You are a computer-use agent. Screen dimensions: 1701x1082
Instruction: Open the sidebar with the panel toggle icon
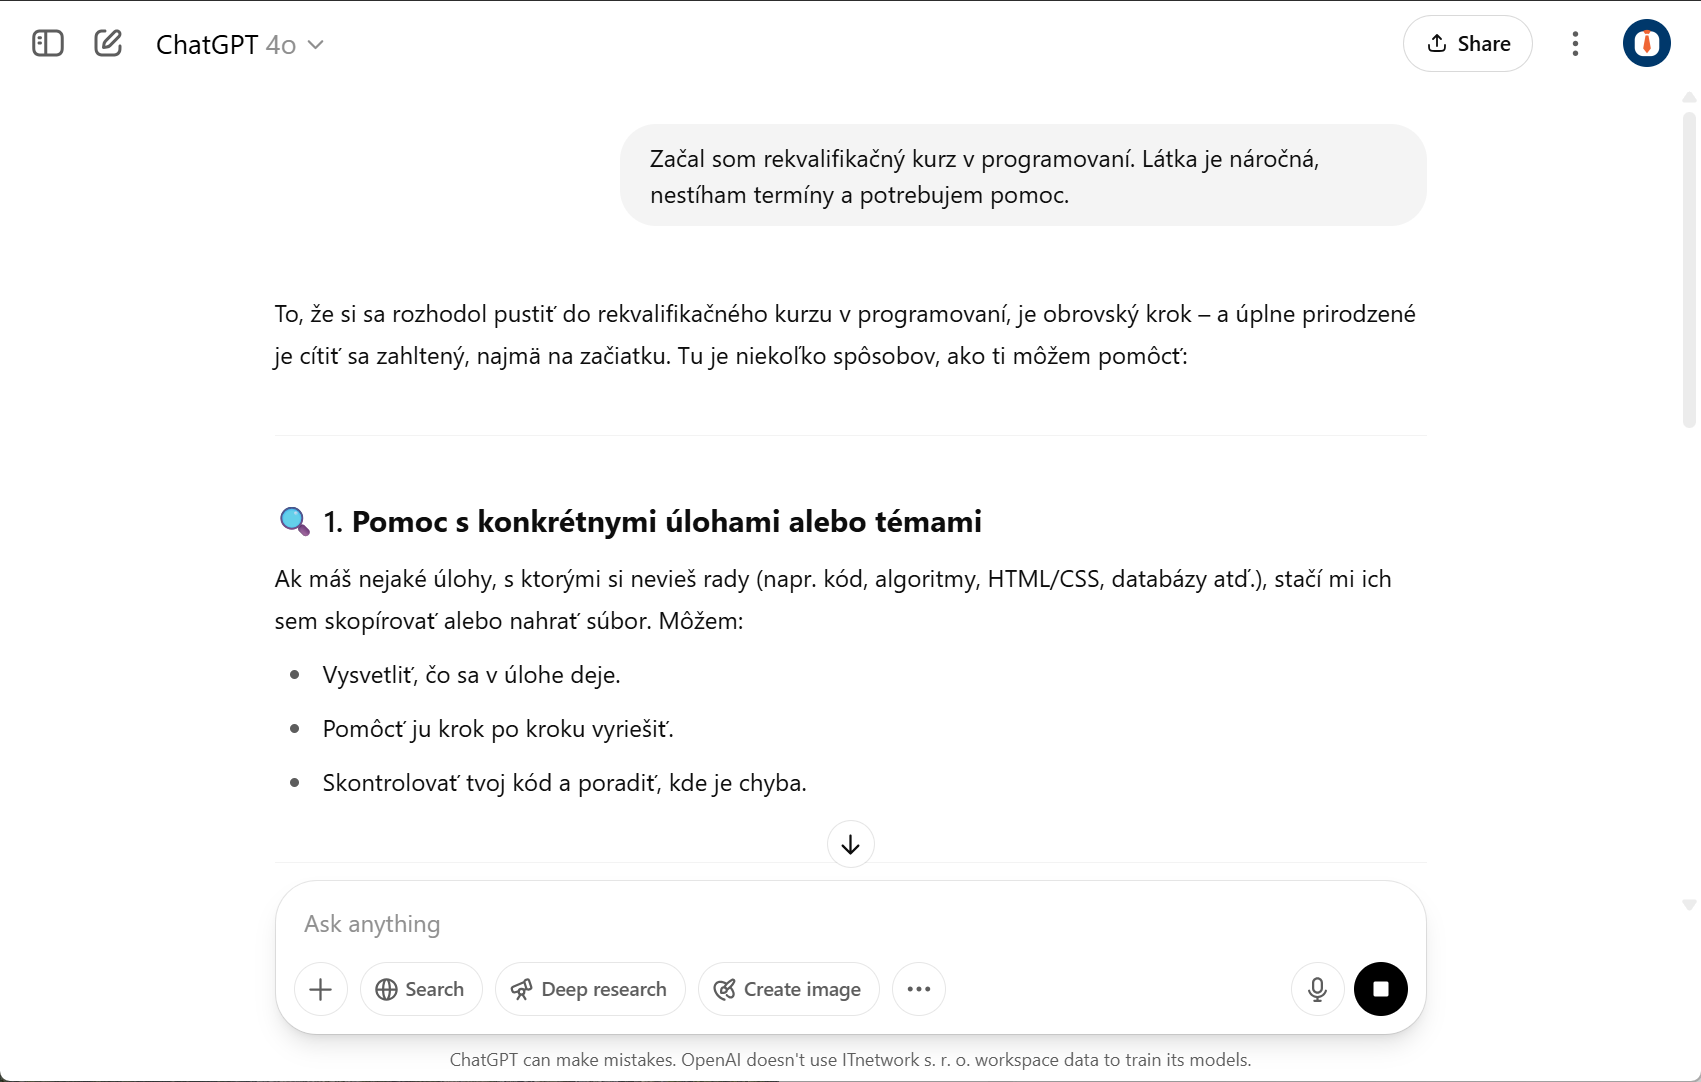point(47,43)
